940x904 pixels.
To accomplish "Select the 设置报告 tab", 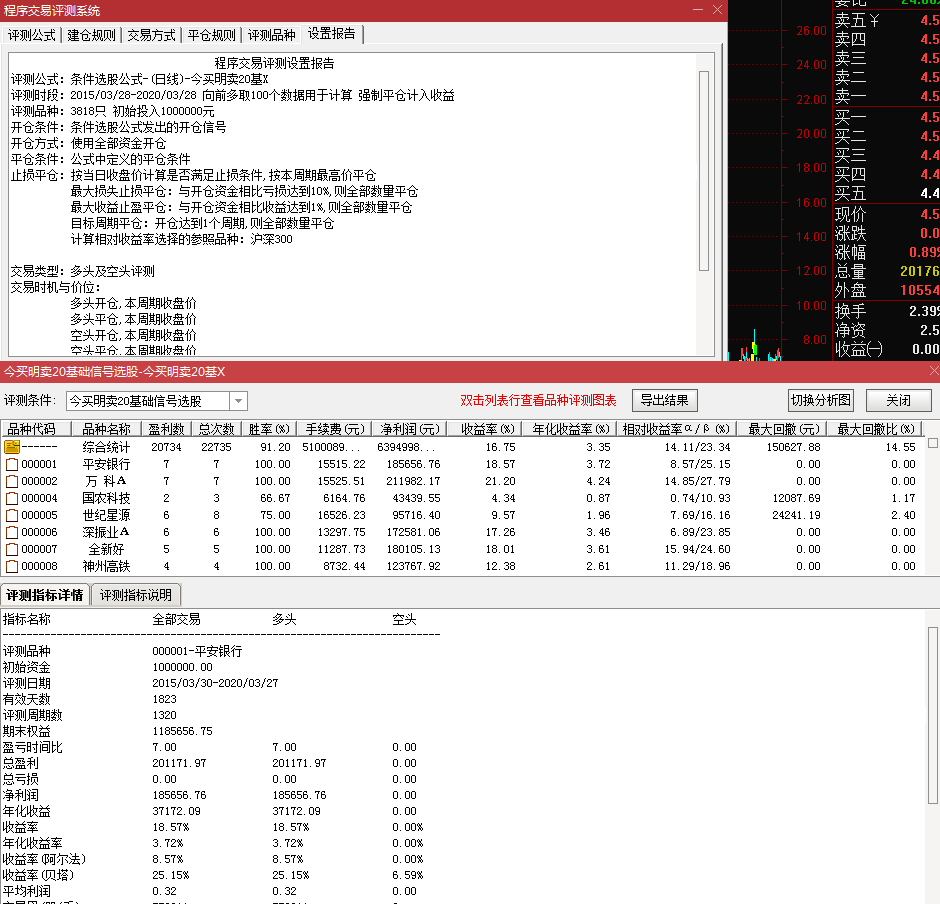I will [x=332, y=34].
